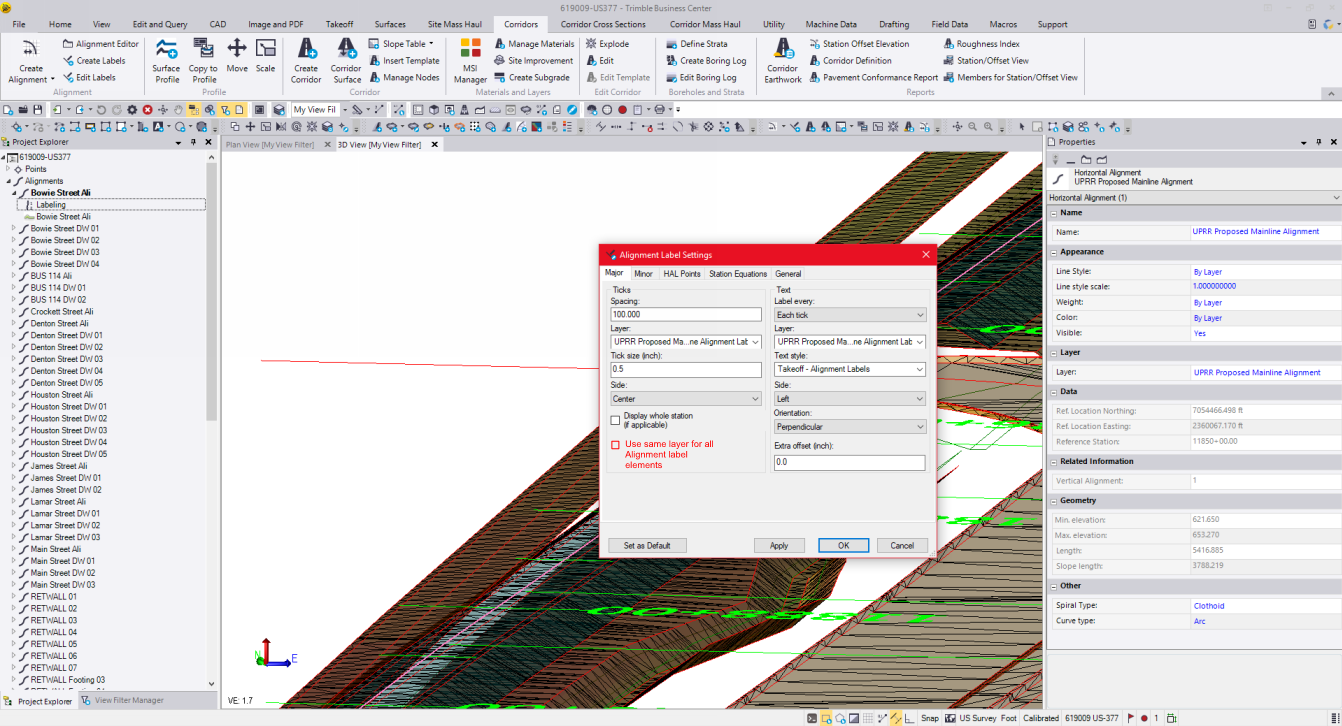The image size is (1342, 726).
Task: Click the Move profile tool
Action: coord(237,56)
